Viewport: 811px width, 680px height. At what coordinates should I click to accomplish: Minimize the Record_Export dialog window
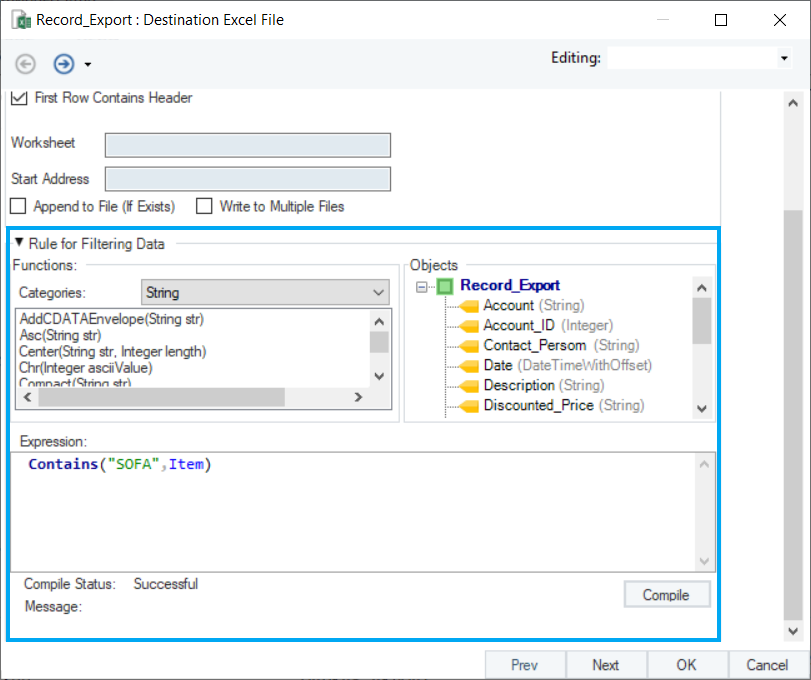(x=663, y=20)
